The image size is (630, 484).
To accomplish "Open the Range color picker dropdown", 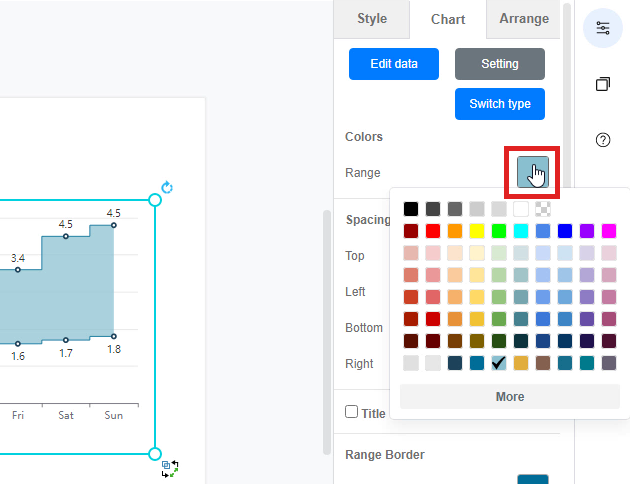I will tap(532, 172).
